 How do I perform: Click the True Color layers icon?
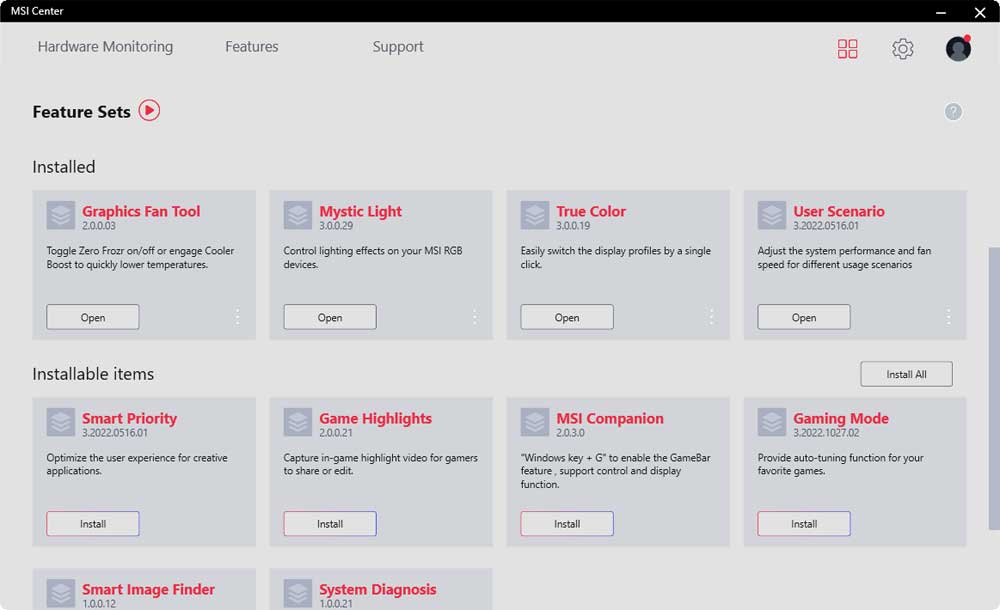pos(534,215)
